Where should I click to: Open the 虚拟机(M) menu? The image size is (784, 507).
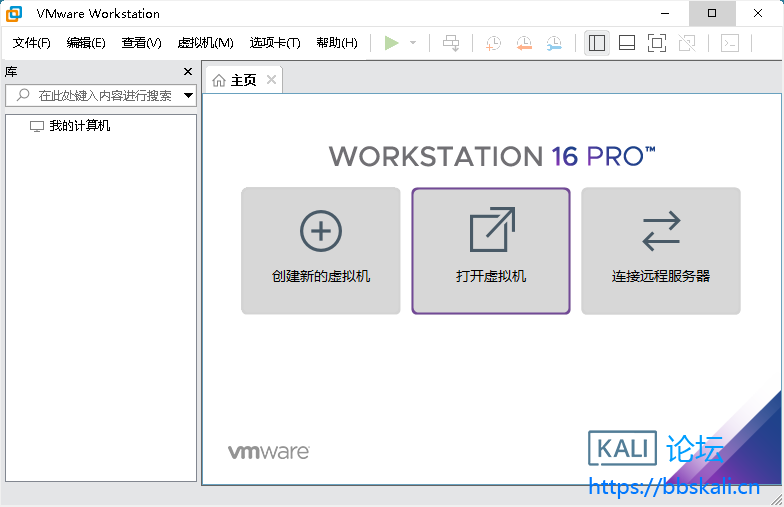[x=205, y=43]
